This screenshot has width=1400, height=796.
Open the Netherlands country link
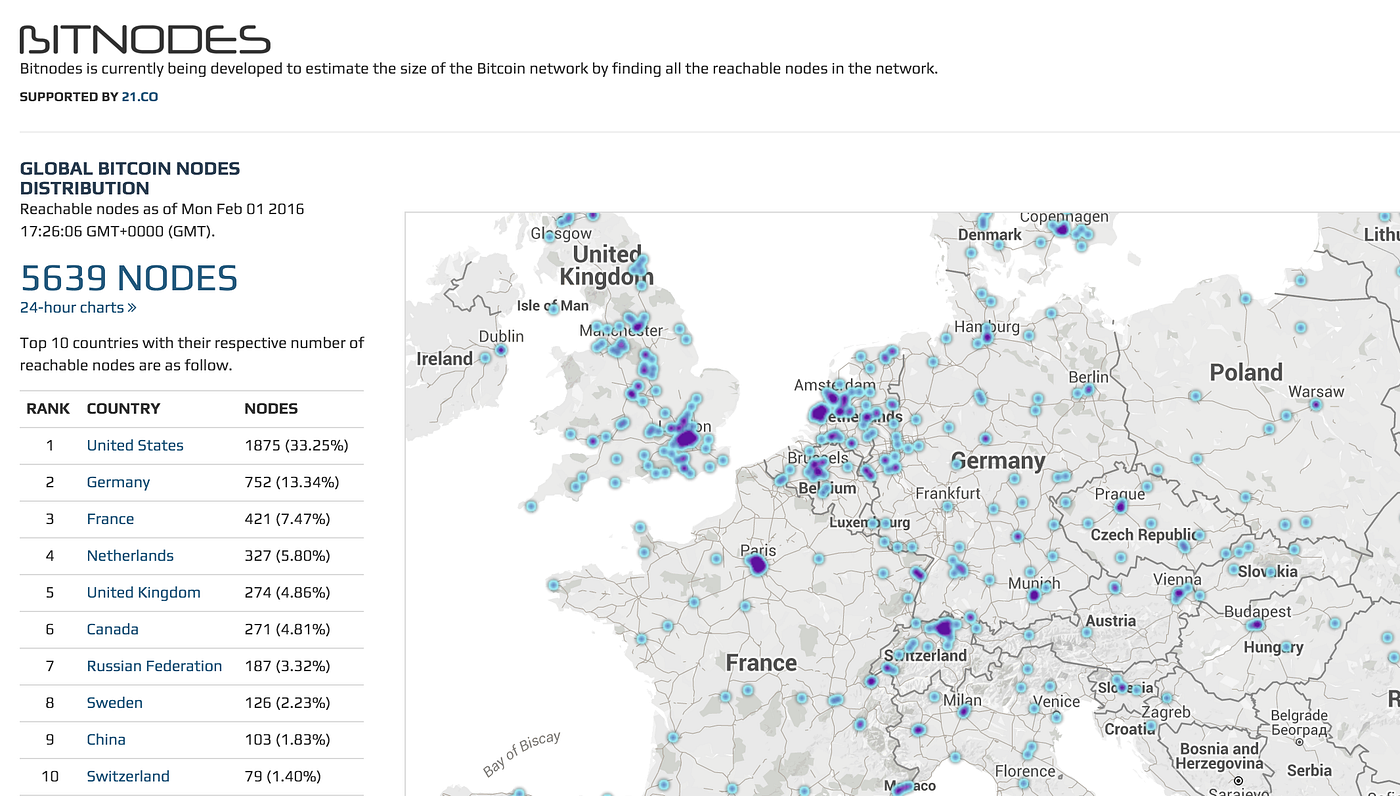(130, 556)
